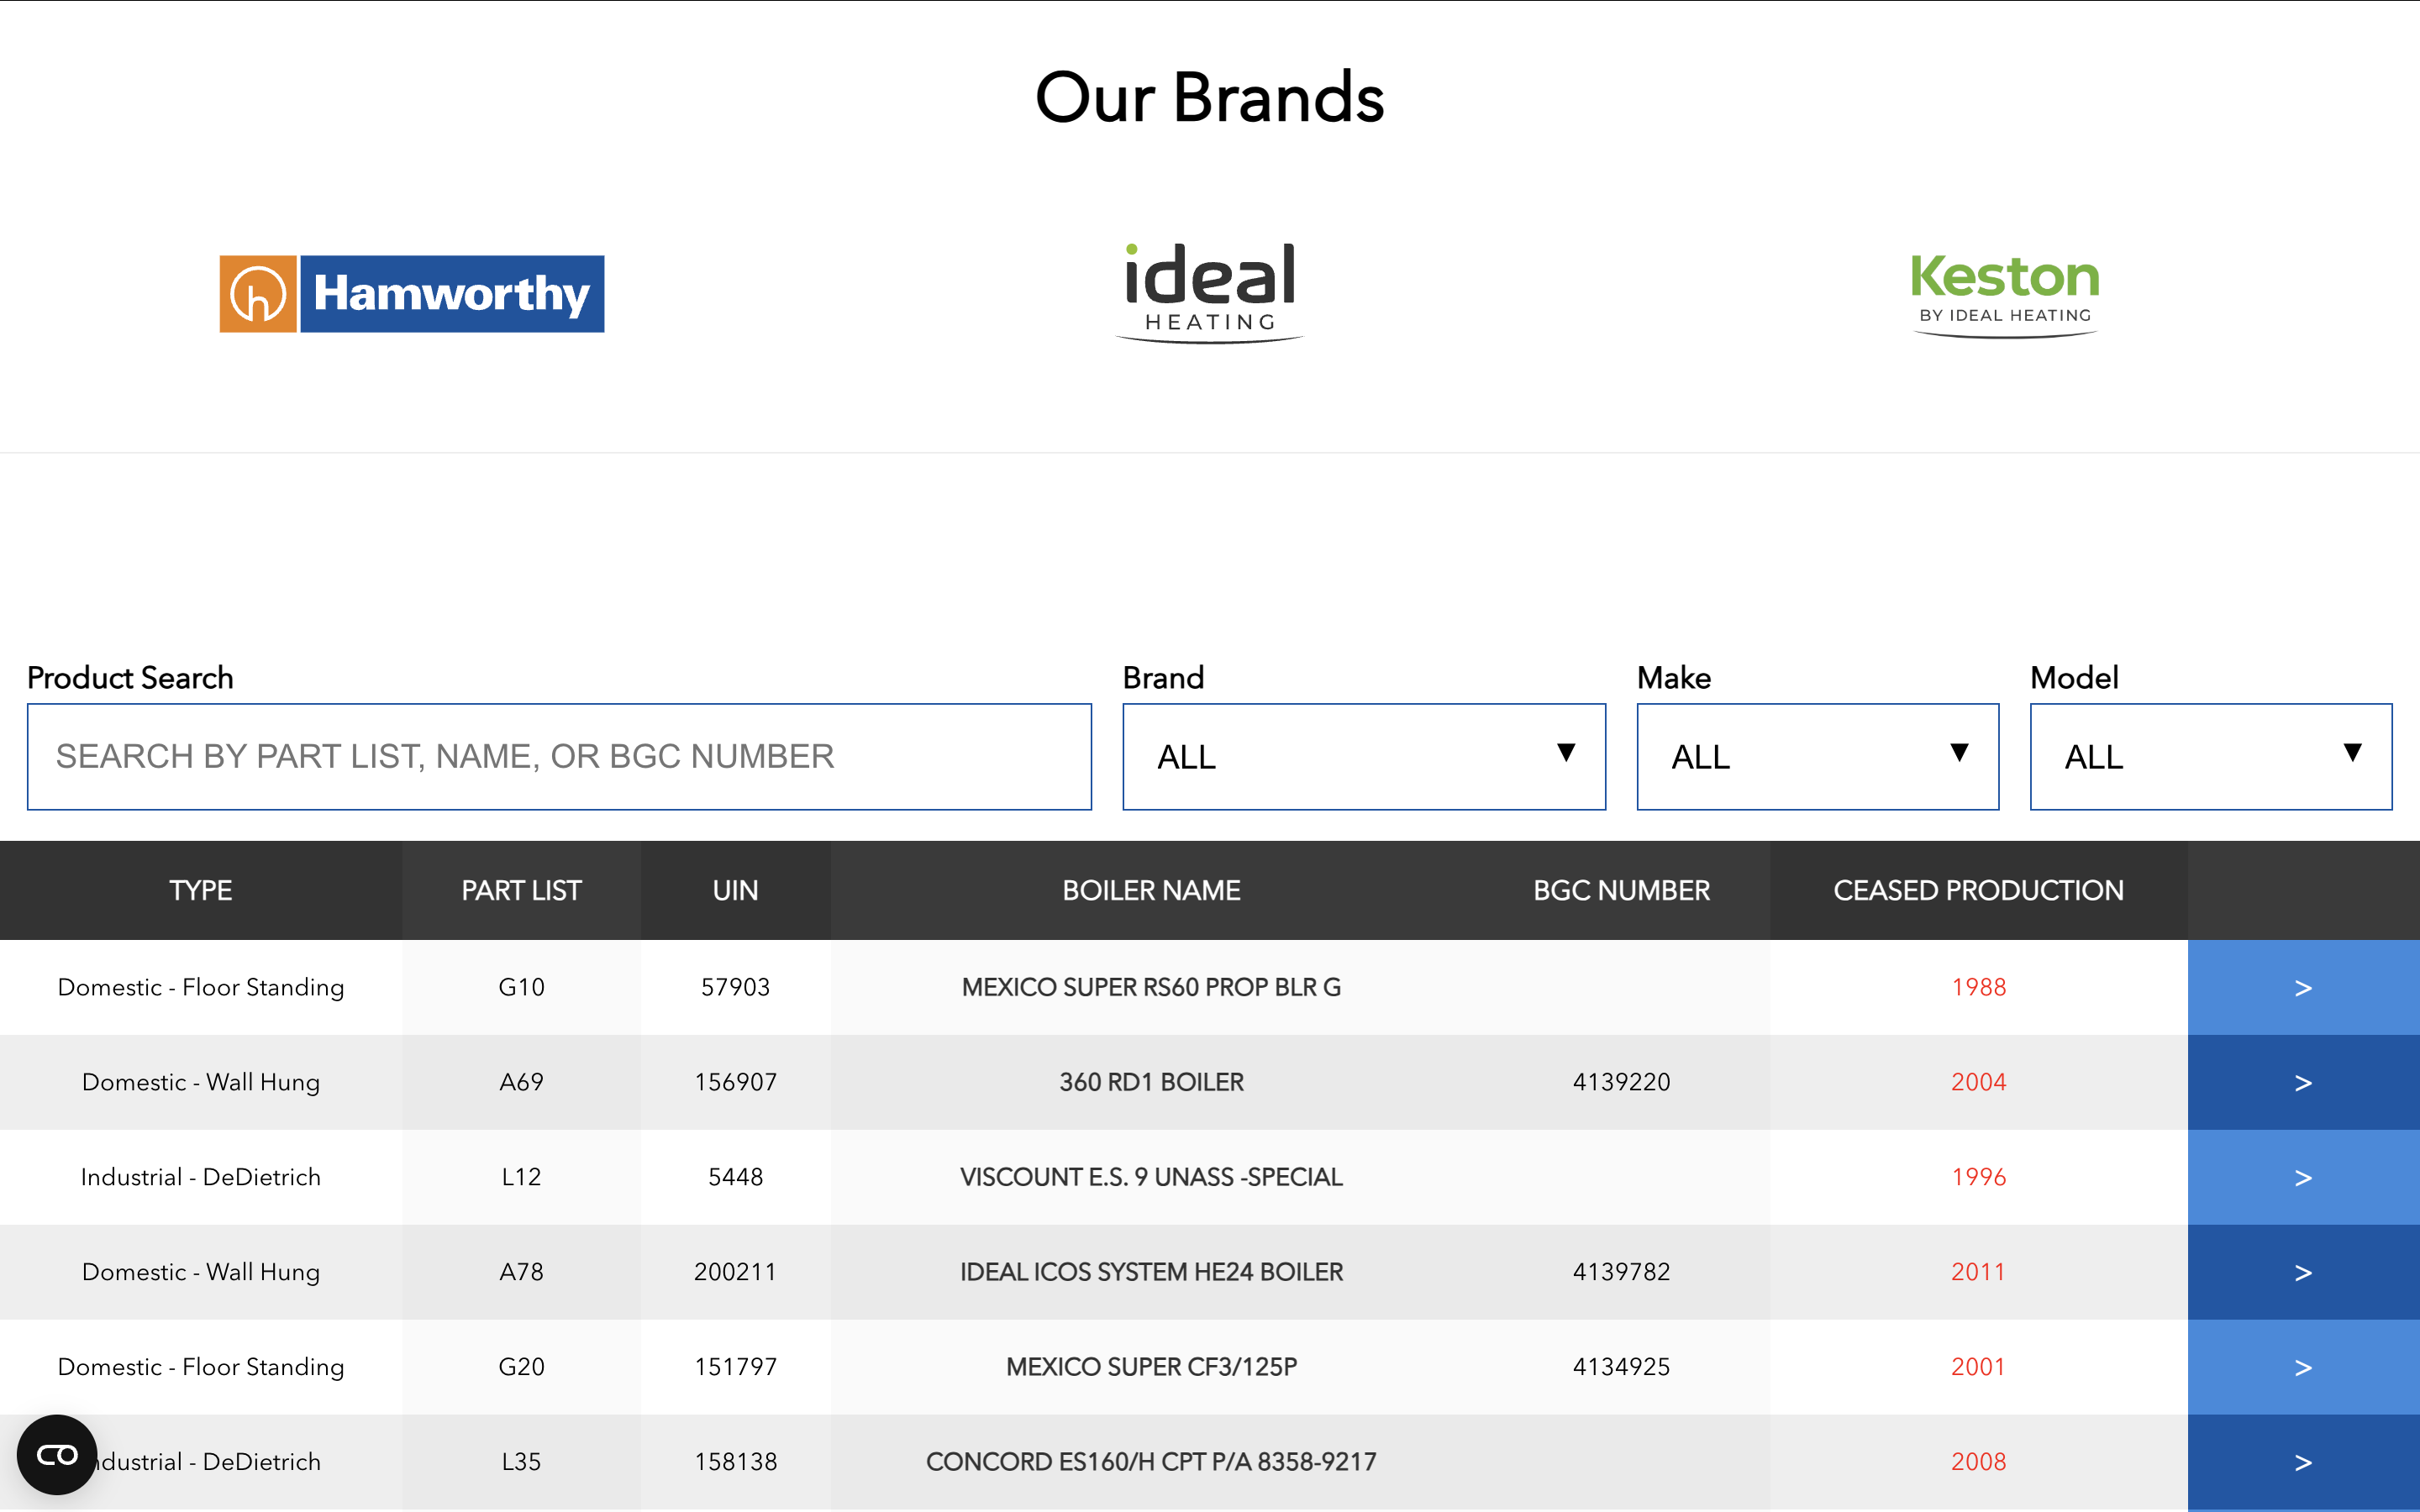The width and height of the screenshot is (2420, 1512).
Task: Open details arrow for VISCOUNT E.S. 9 row
Action: coord(2304,1178)
